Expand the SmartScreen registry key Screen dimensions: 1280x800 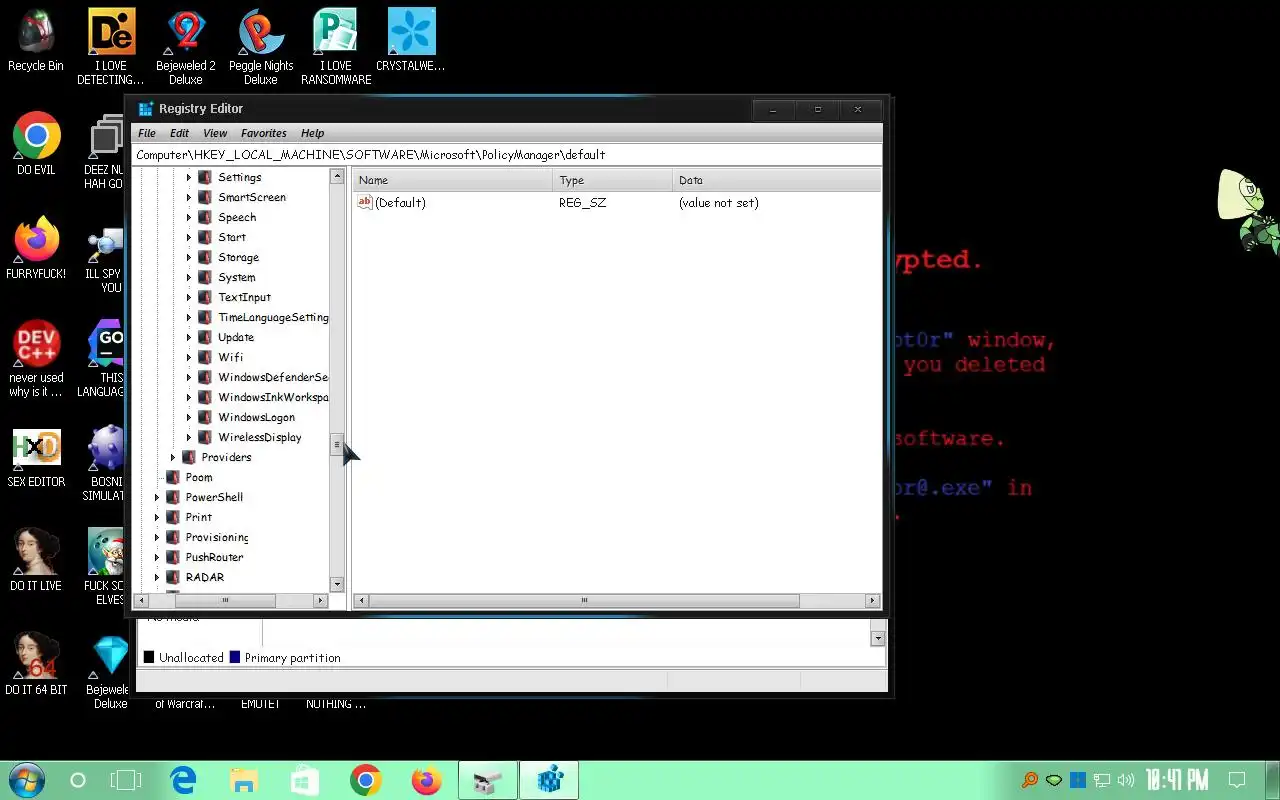tap(189, 197)
